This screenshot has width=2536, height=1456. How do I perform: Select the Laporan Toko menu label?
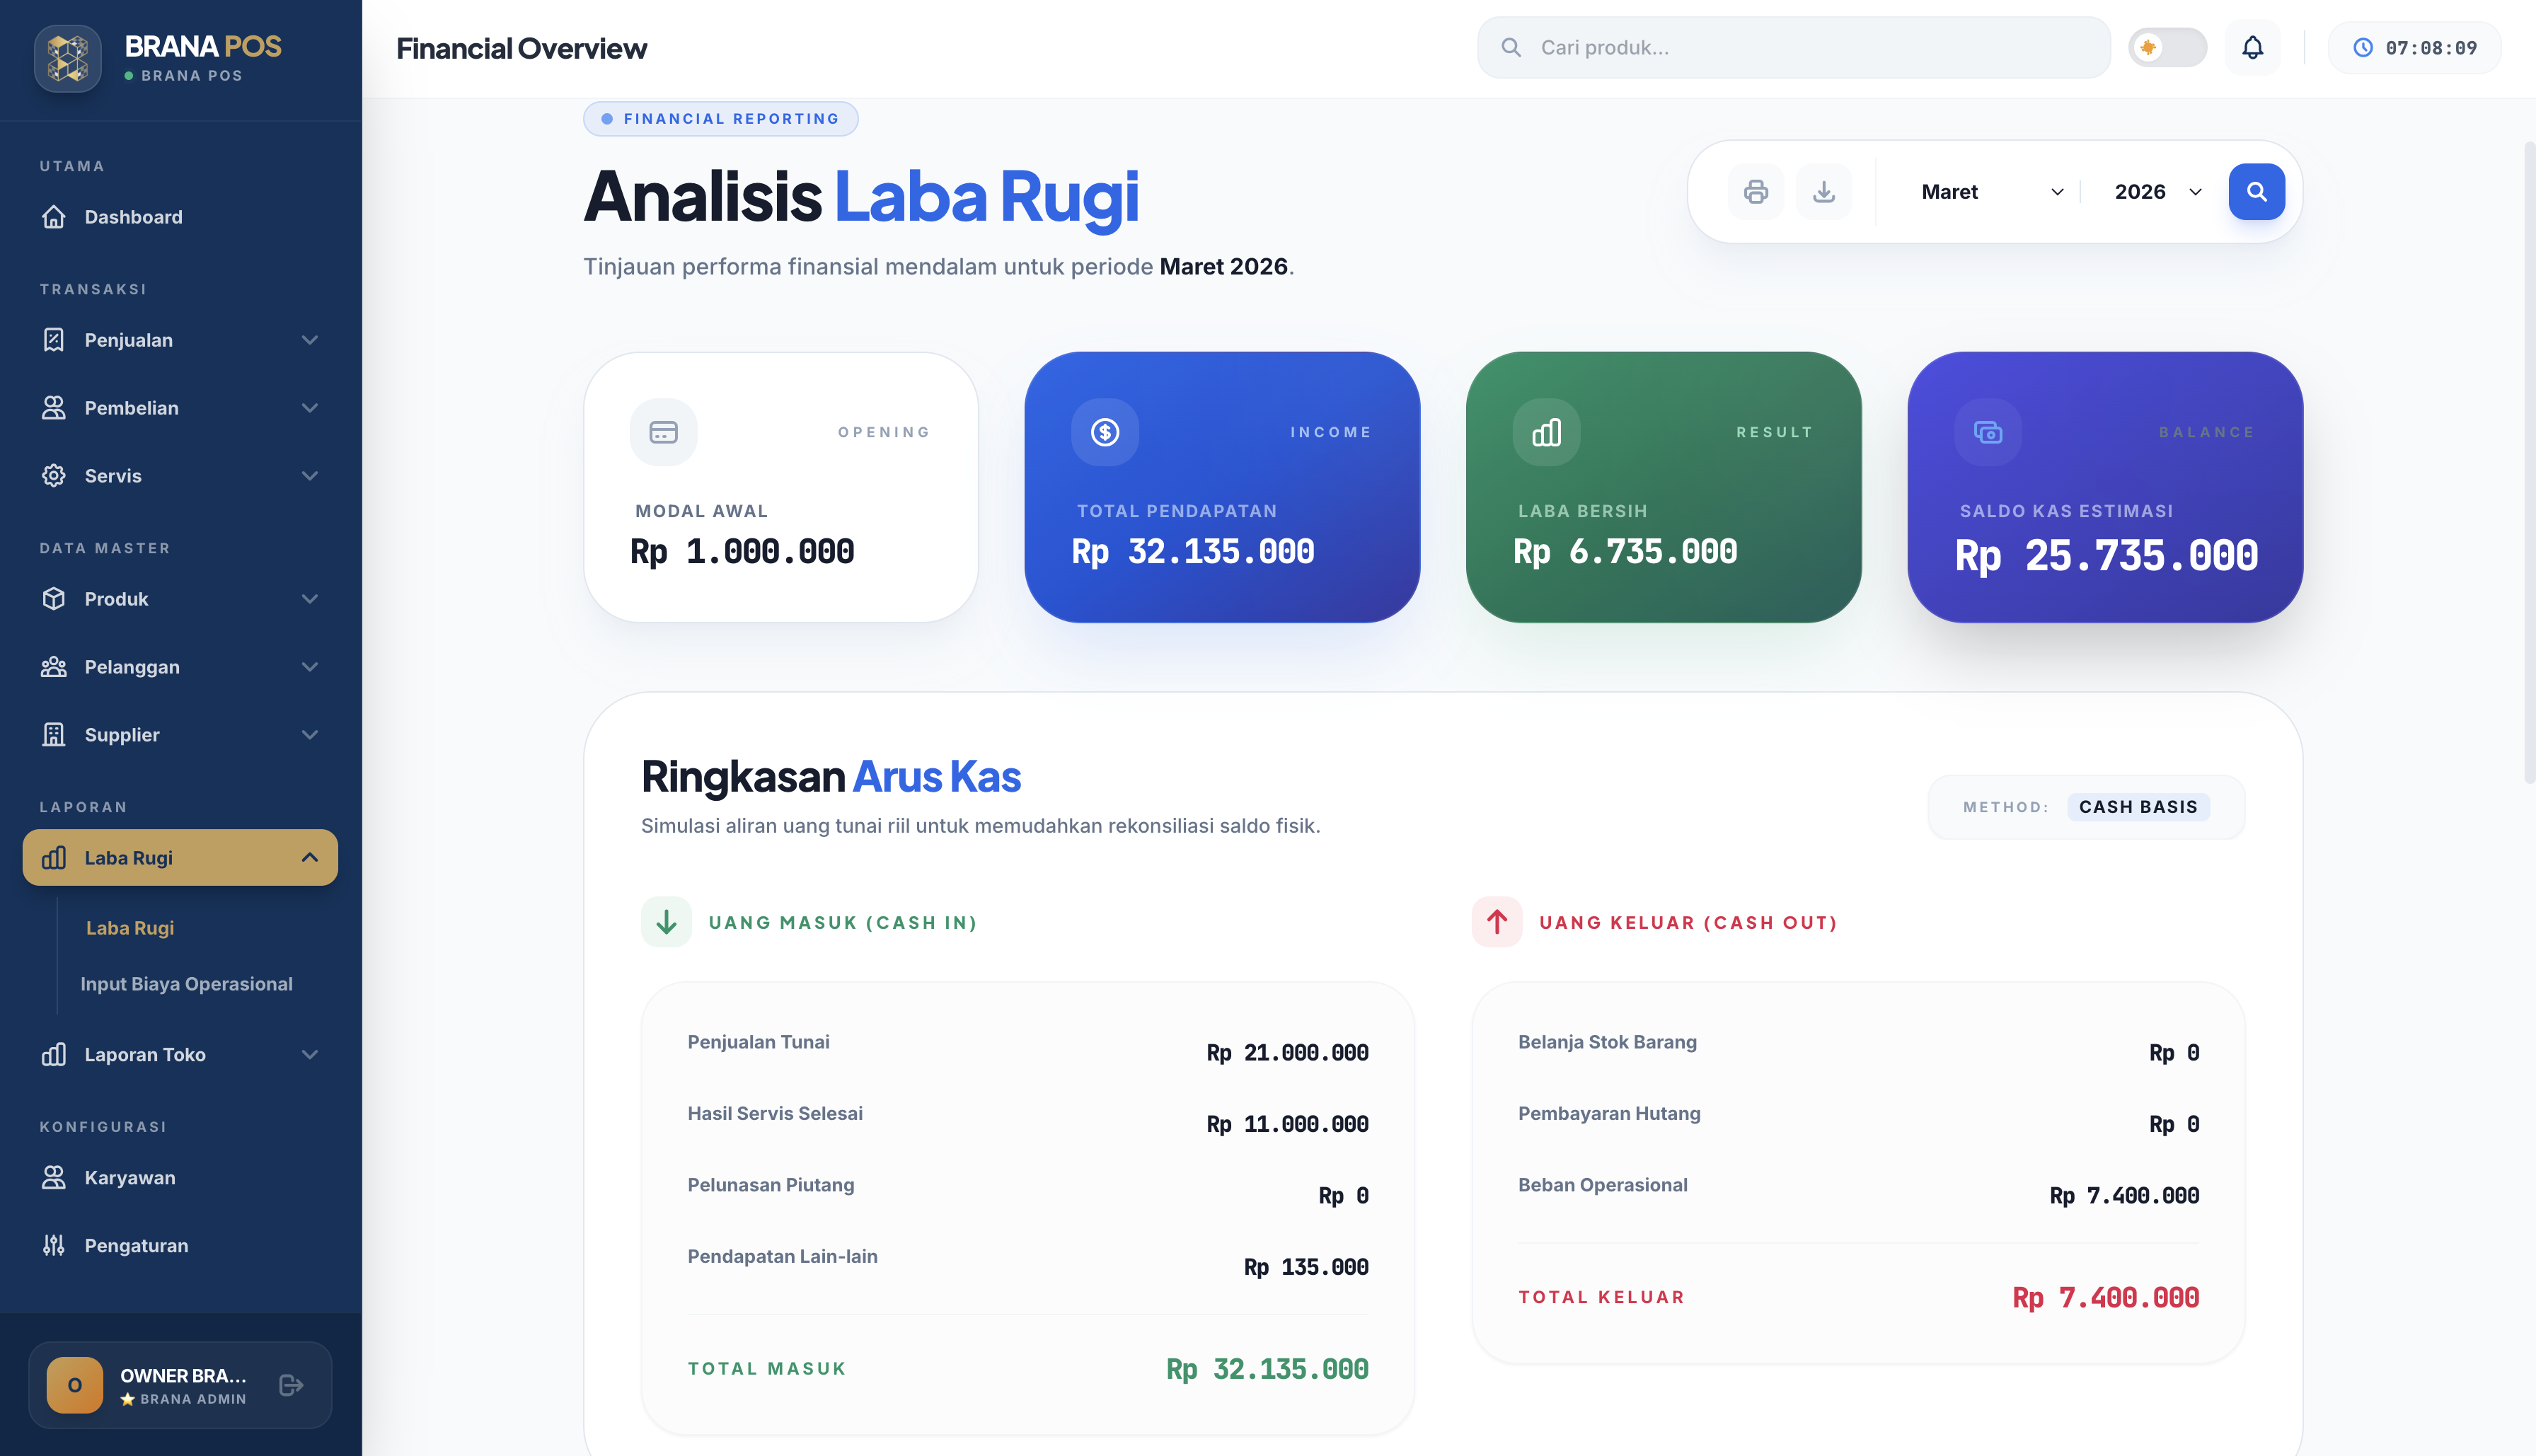tap(145, 1055)
